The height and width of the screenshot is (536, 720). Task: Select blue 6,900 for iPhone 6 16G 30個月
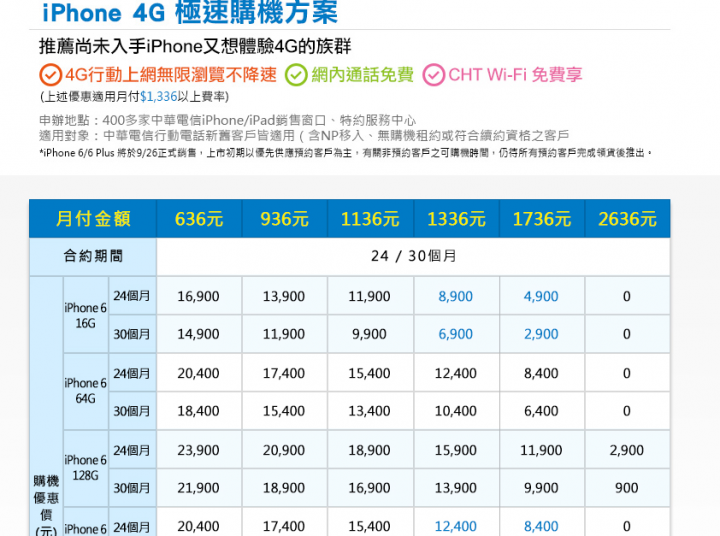click(x=456, y=334)
